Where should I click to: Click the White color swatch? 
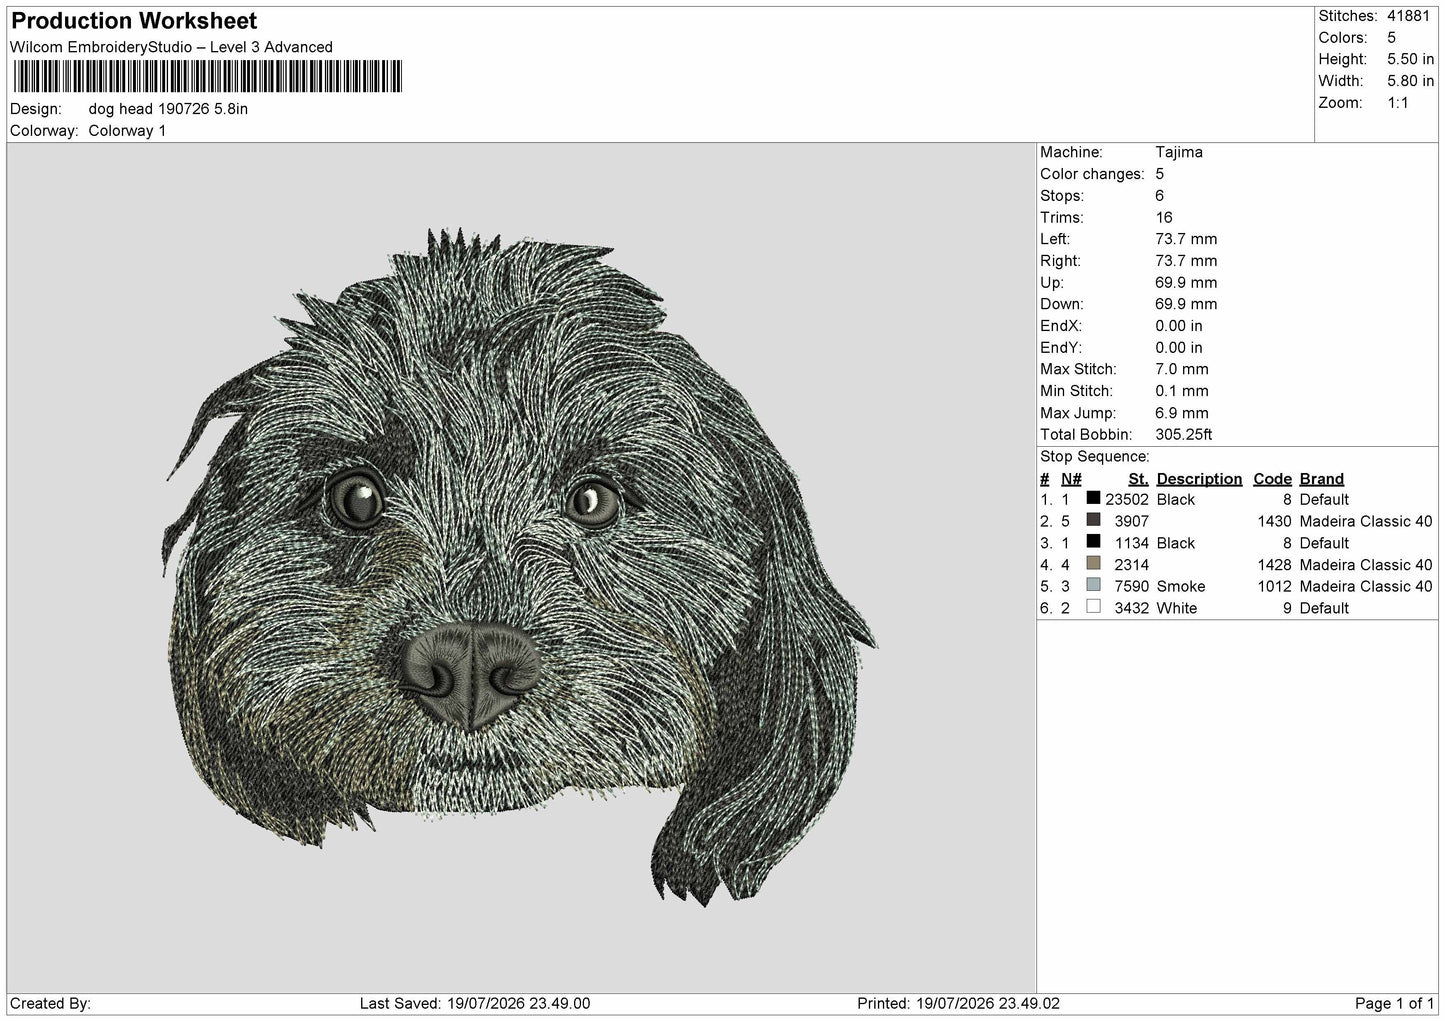(x=1093, y=607)
